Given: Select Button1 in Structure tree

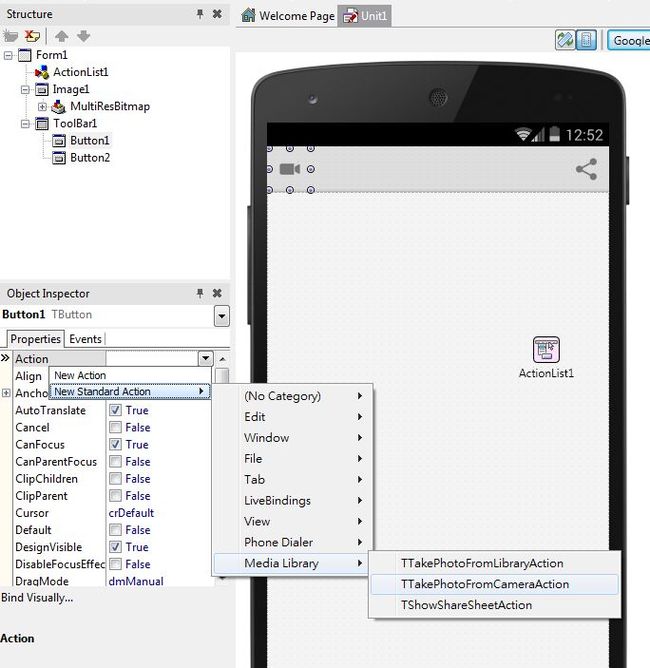Looking at the screenshot, I should point(89,140).
